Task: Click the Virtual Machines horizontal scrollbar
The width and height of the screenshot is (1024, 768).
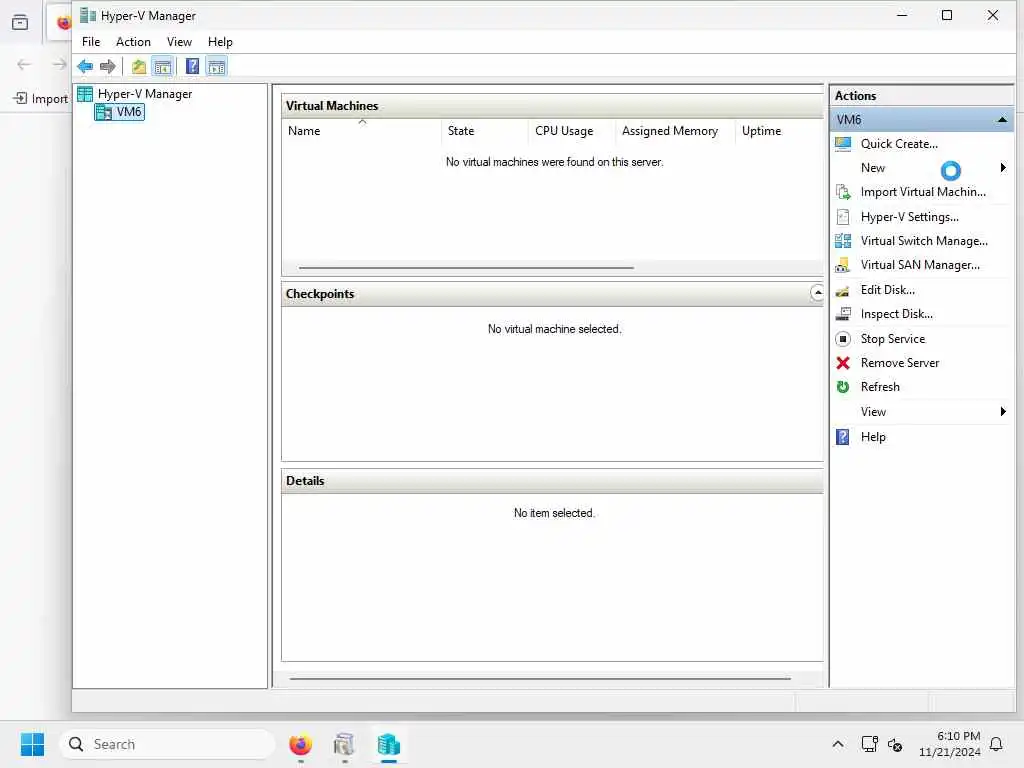Action: pos(466,268)
